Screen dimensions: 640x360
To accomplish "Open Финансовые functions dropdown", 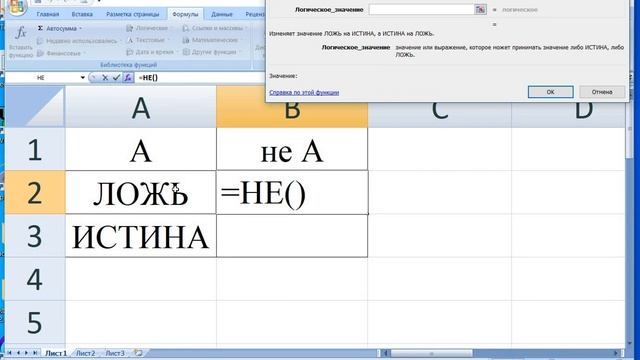I will point(61,53).
